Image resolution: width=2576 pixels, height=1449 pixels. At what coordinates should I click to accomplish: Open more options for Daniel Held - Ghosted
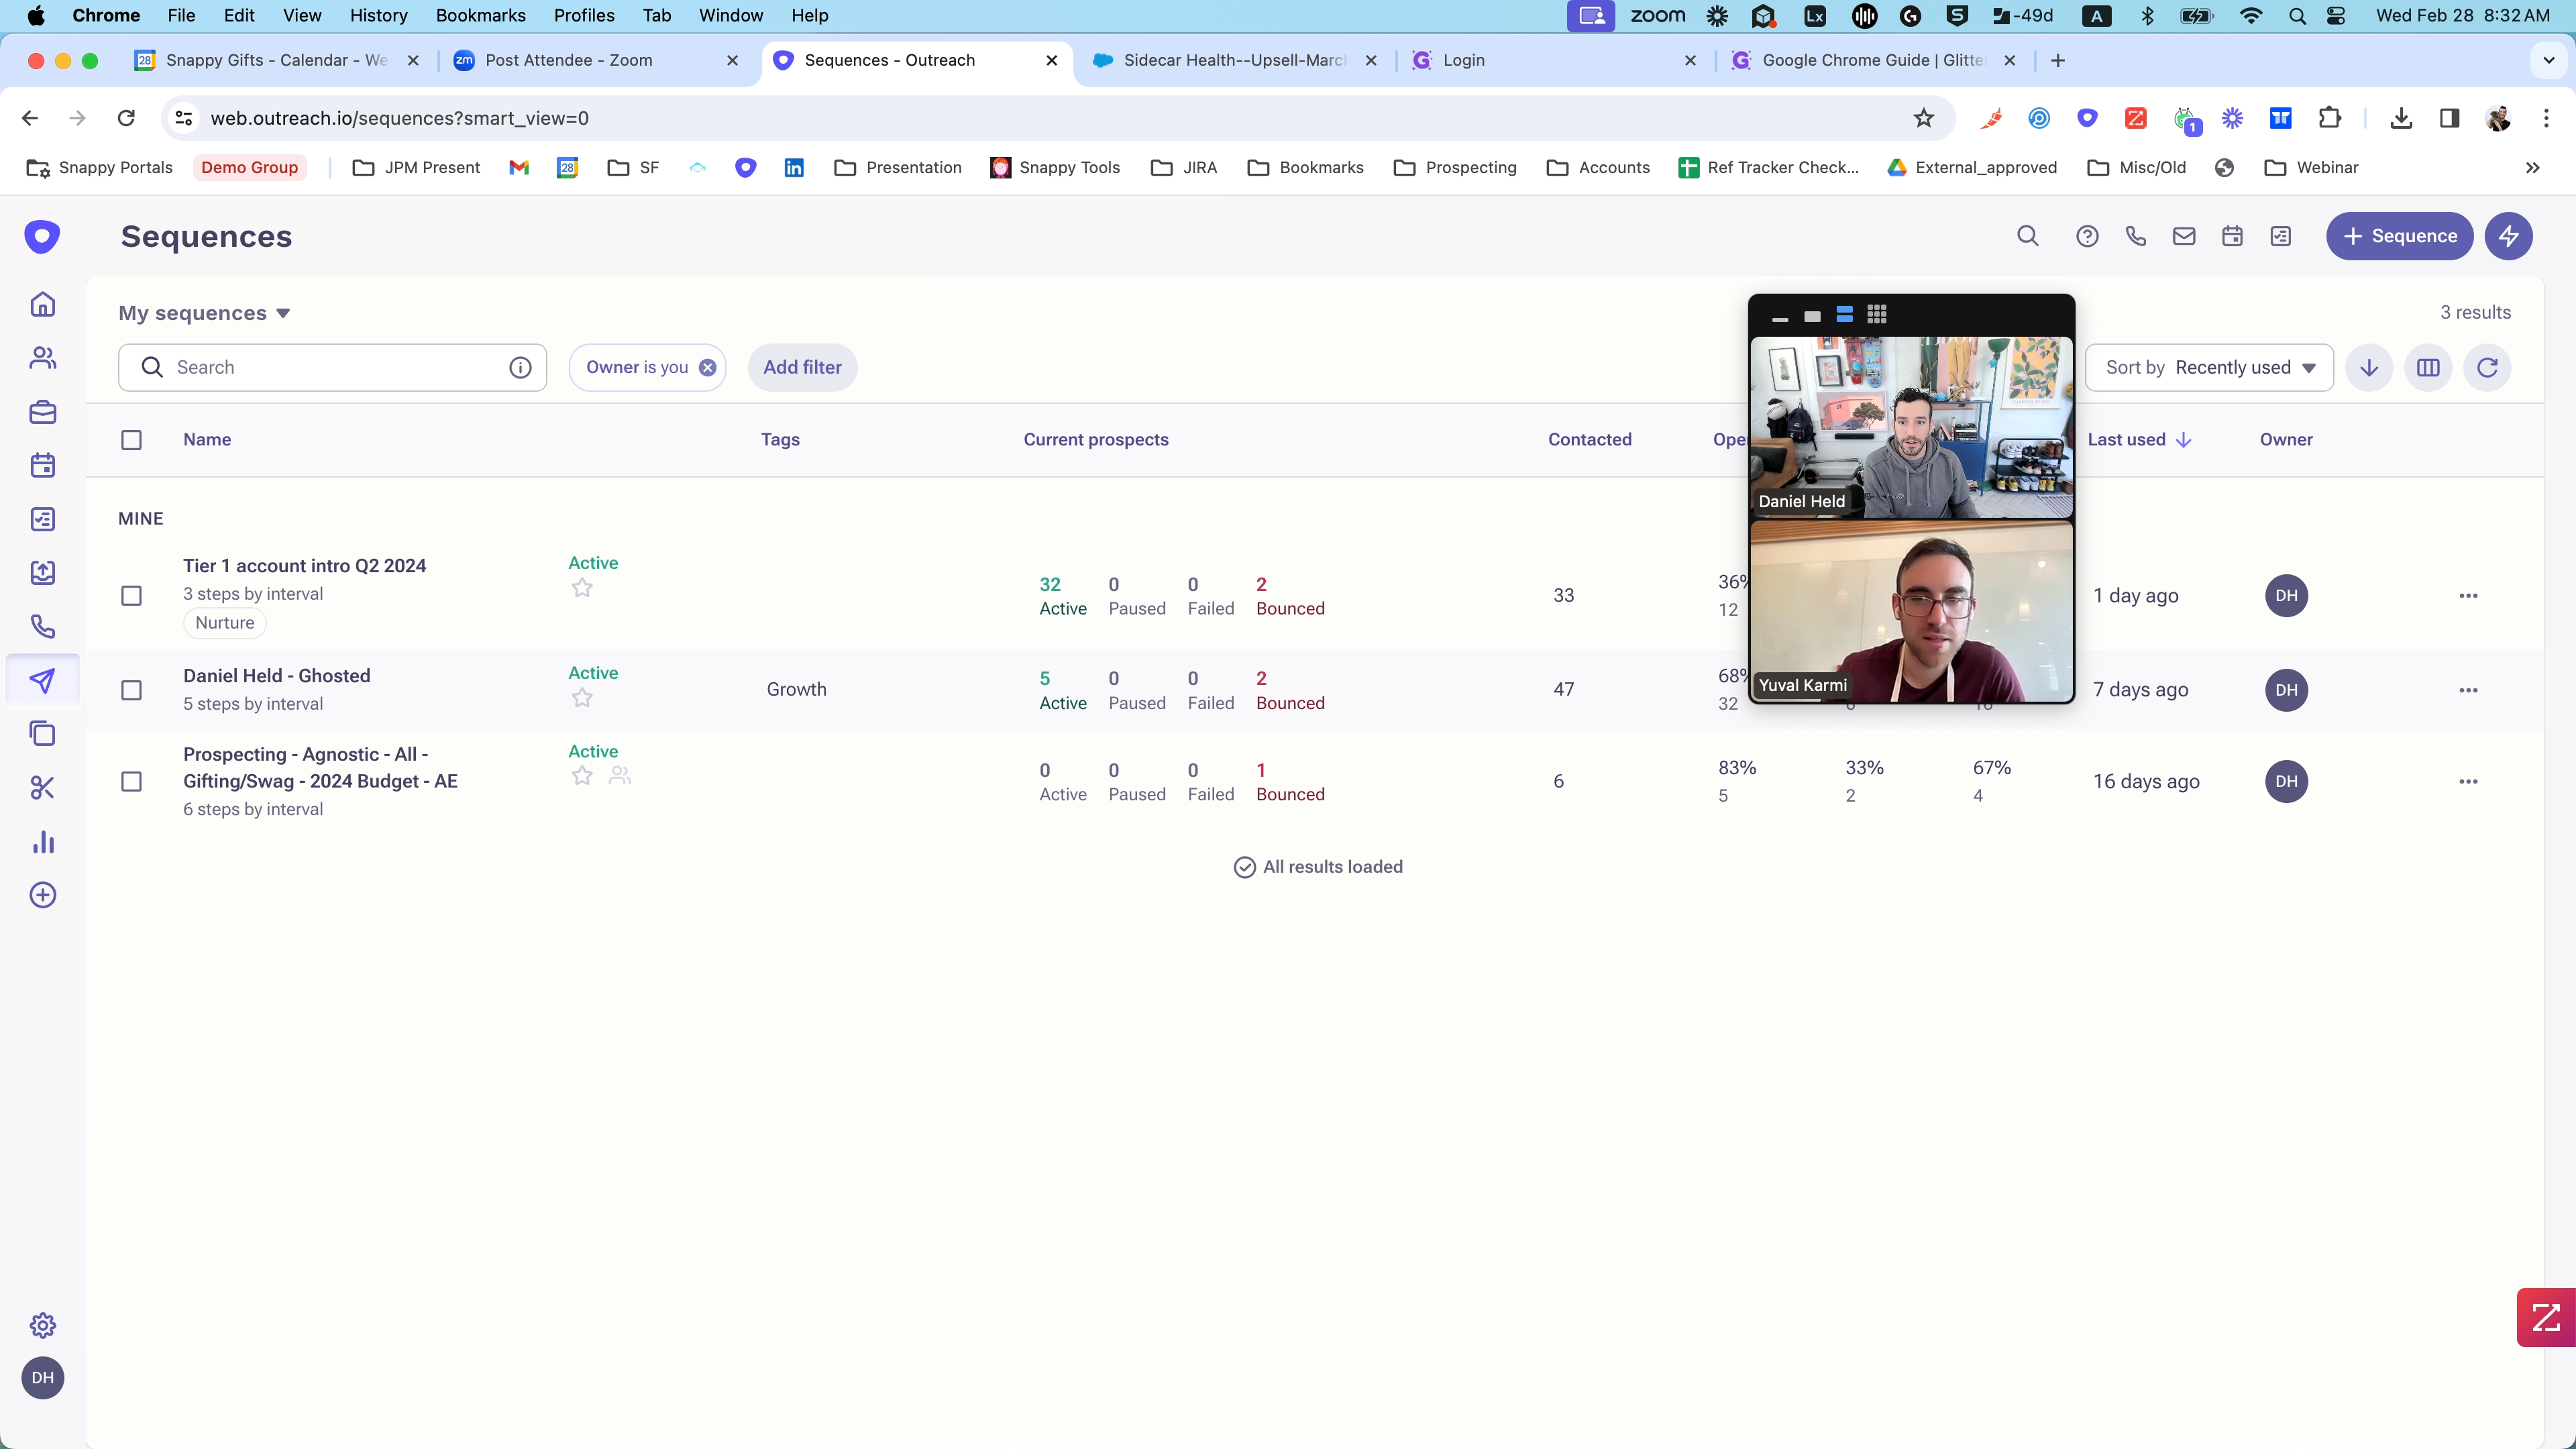[2468, 690]
